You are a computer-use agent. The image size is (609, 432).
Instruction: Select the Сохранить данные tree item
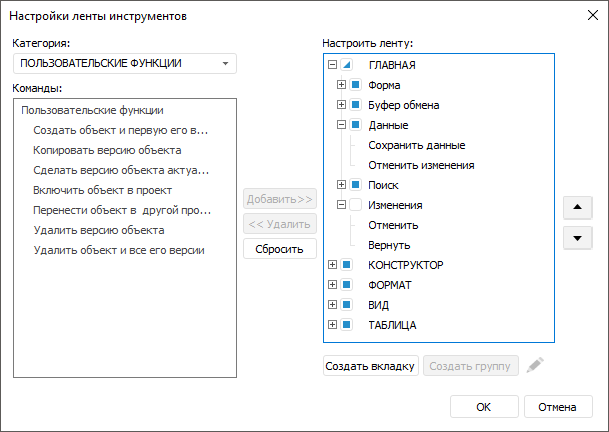416,145
